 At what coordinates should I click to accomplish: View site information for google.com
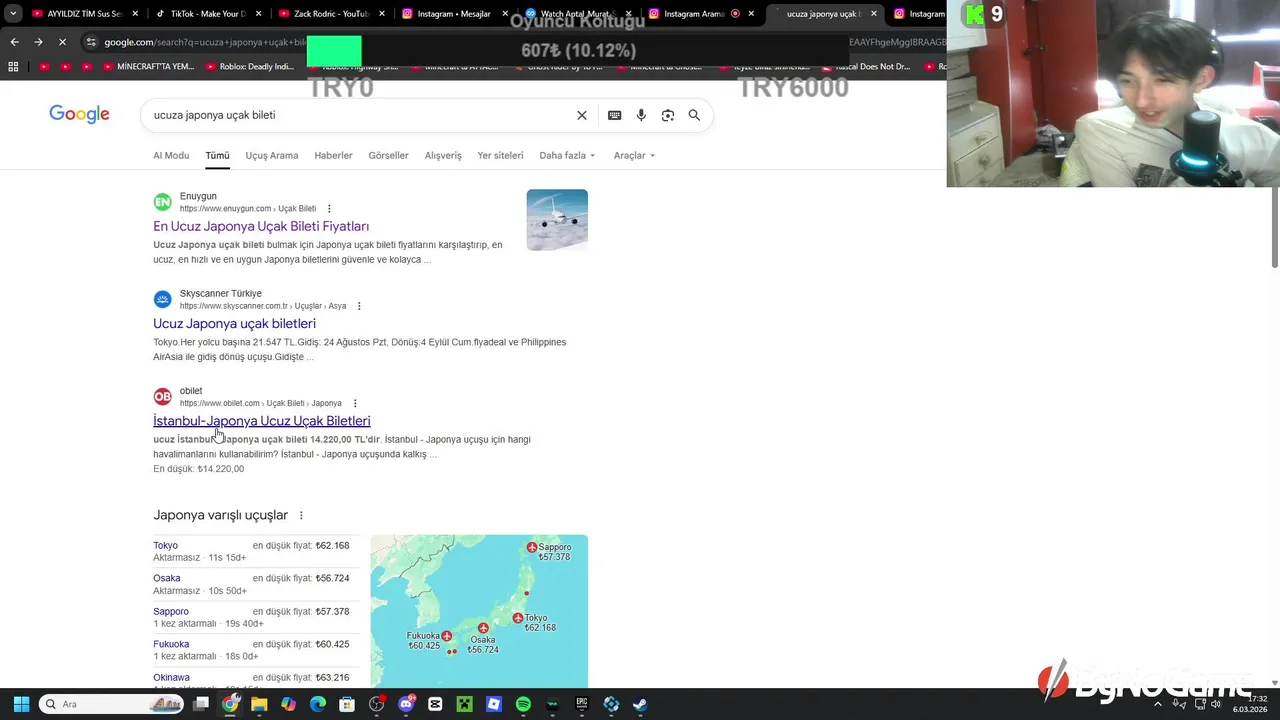pyautogui.click(x=92, y=42)
